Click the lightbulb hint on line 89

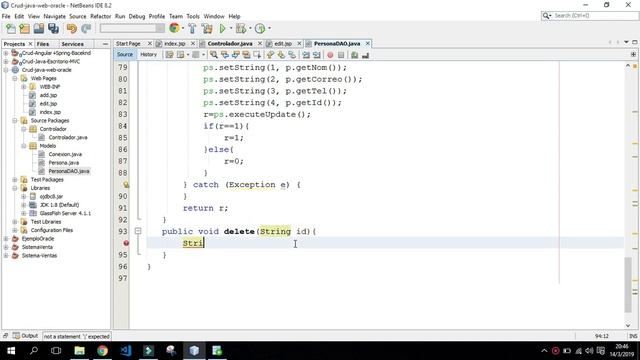tap(126, 185)
